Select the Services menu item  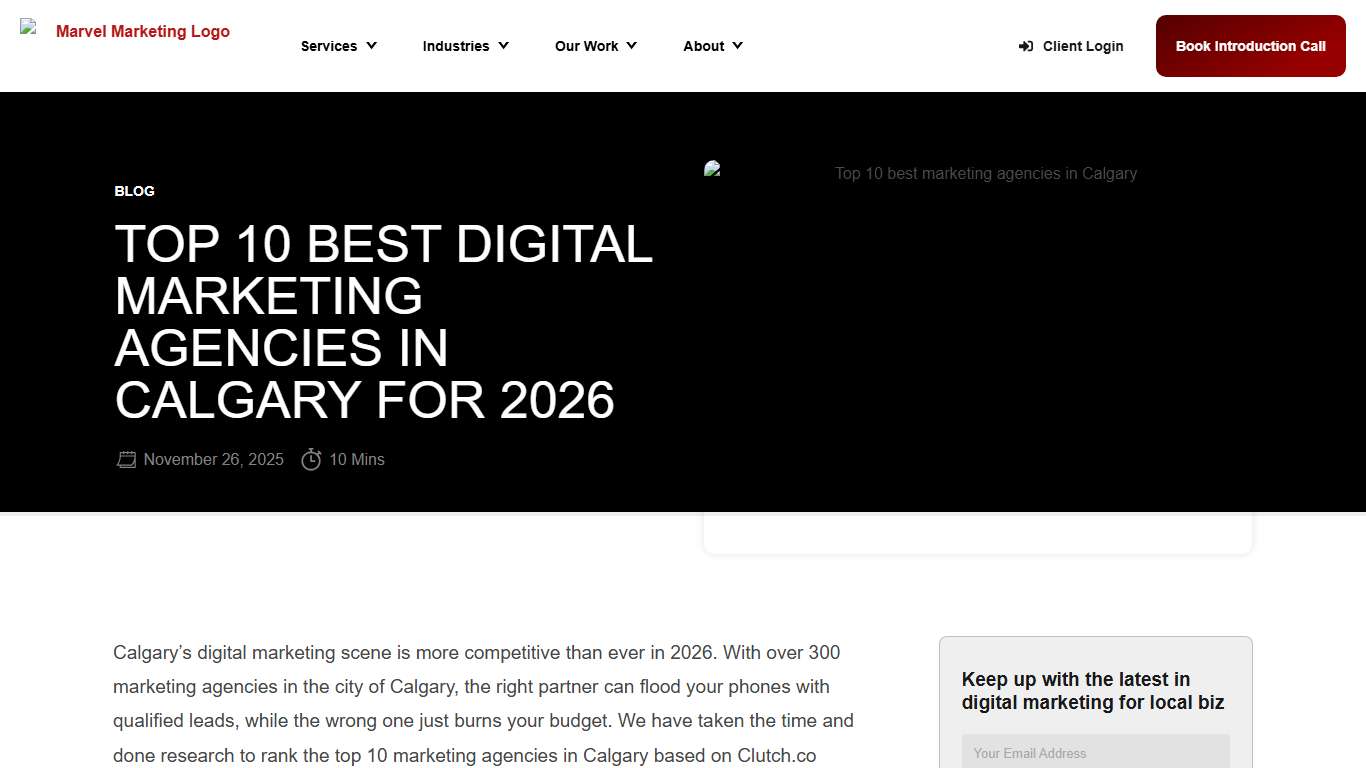click(328, 46)
